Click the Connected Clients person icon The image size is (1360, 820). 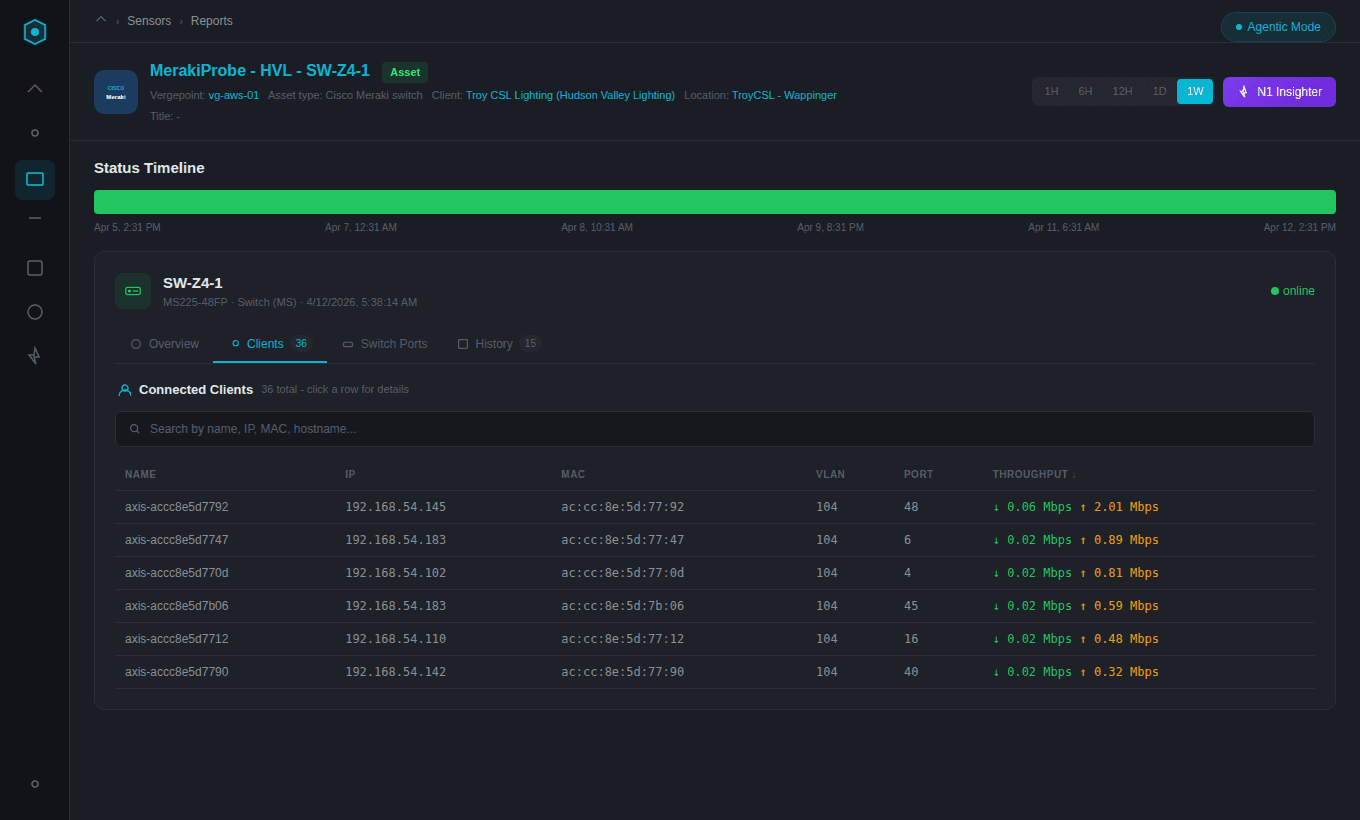[125, 390]
